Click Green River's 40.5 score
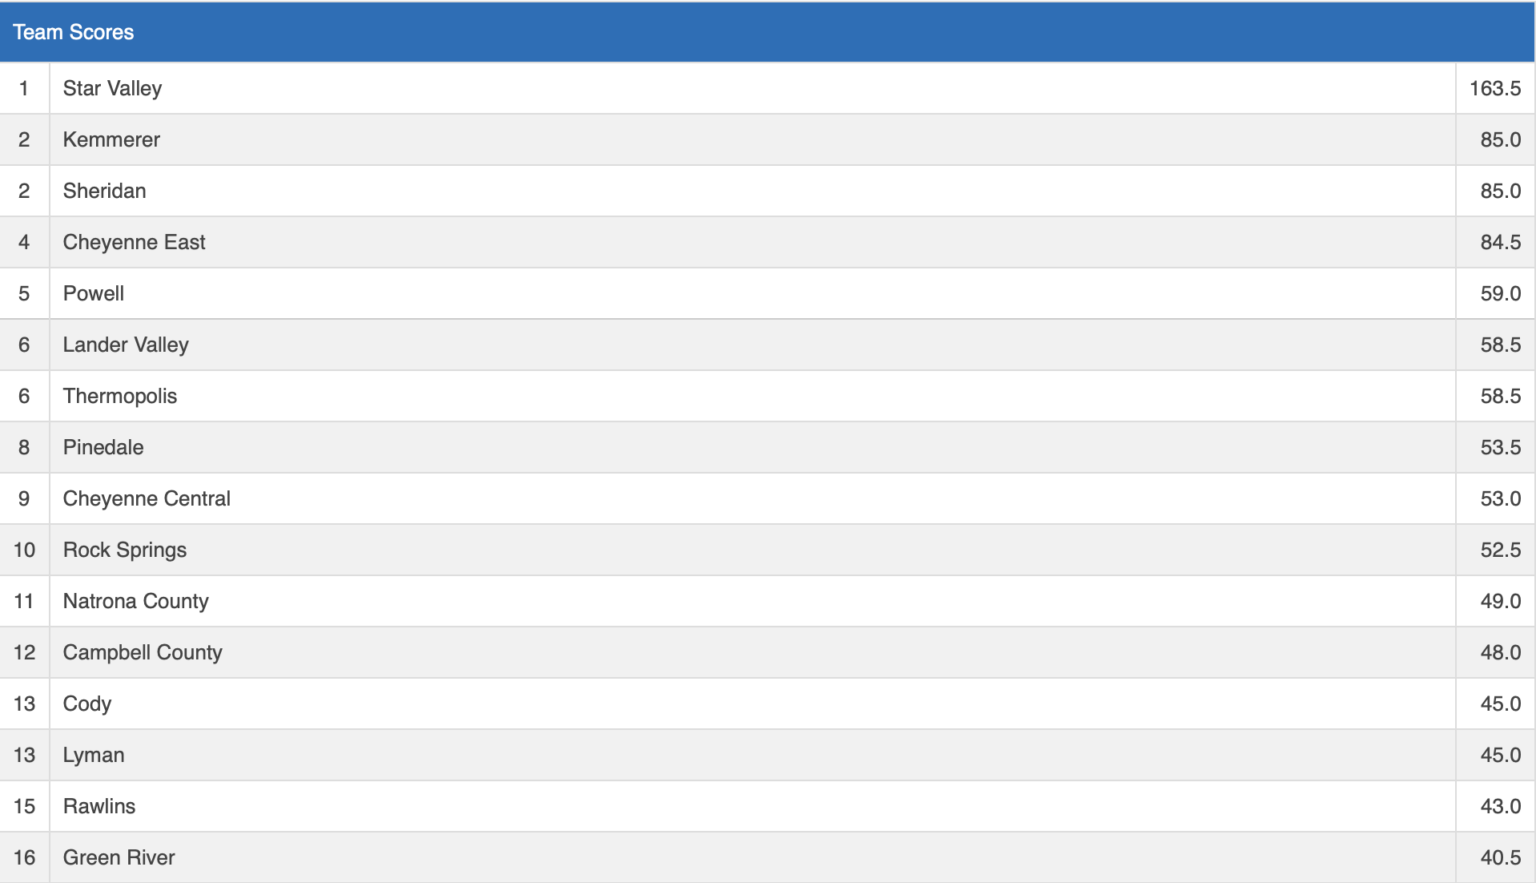The image size is (1536, 883). [1500, 857]
